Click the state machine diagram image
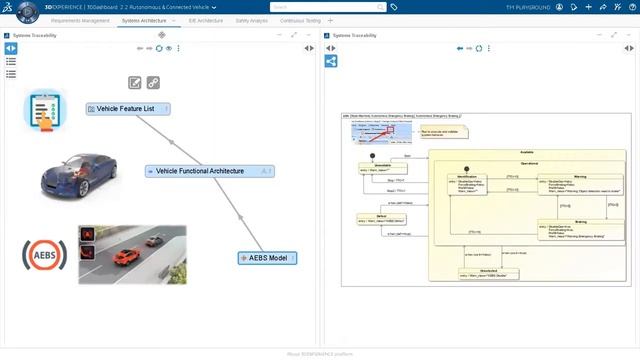The image size is (640, 360). [486, 200]
